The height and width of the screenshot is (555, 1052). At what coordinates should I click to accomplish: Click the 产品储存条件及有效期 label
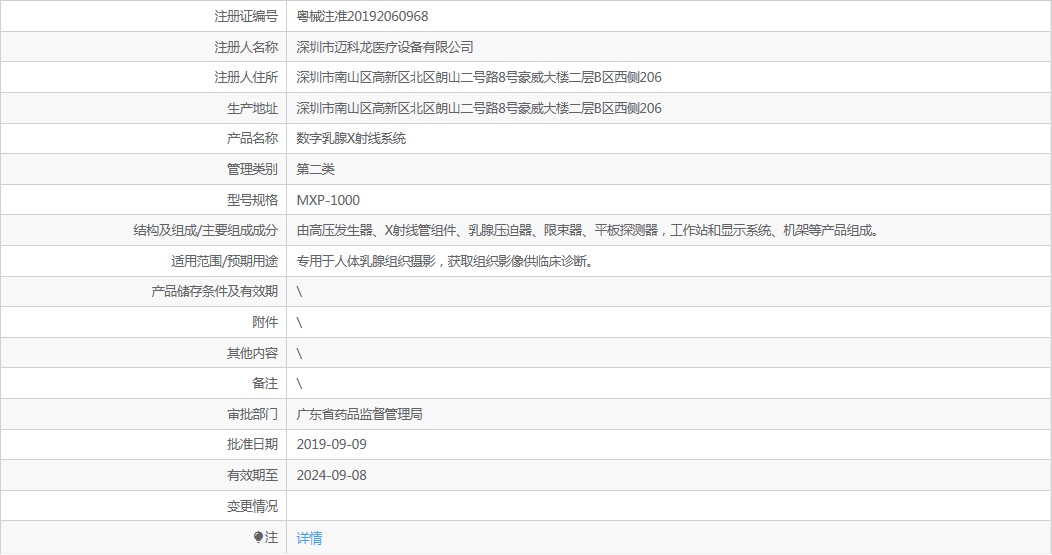click(214, 291)
